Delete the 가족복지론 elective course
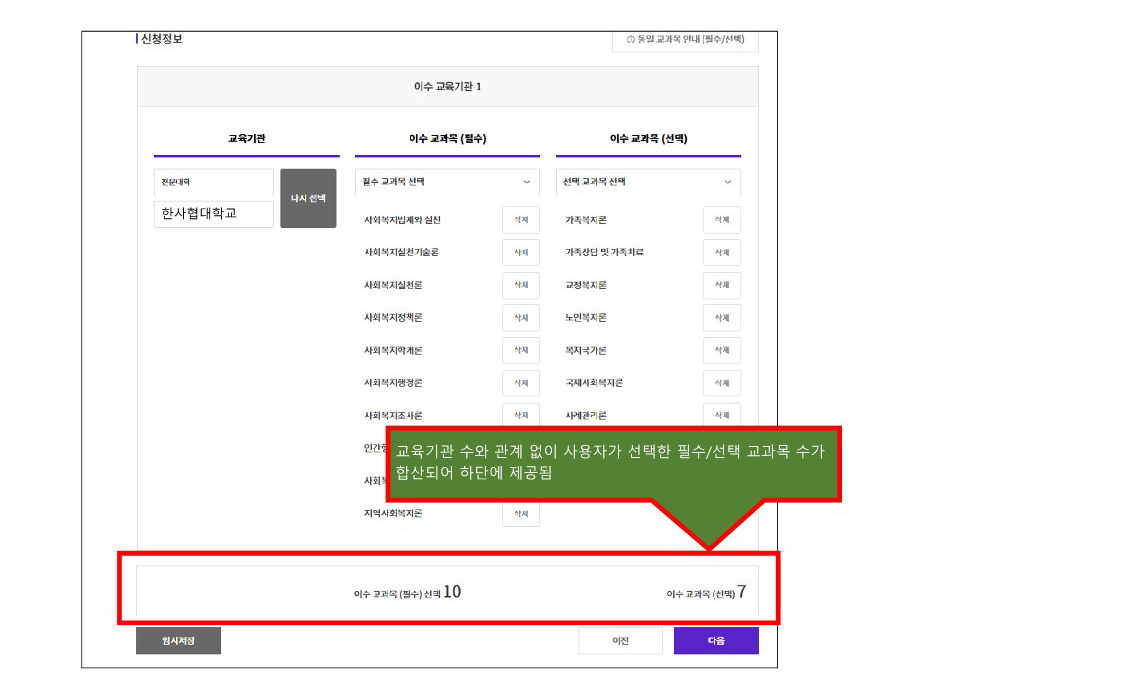The width and height of the screenshot is (1123, 699). click(722, 220)
